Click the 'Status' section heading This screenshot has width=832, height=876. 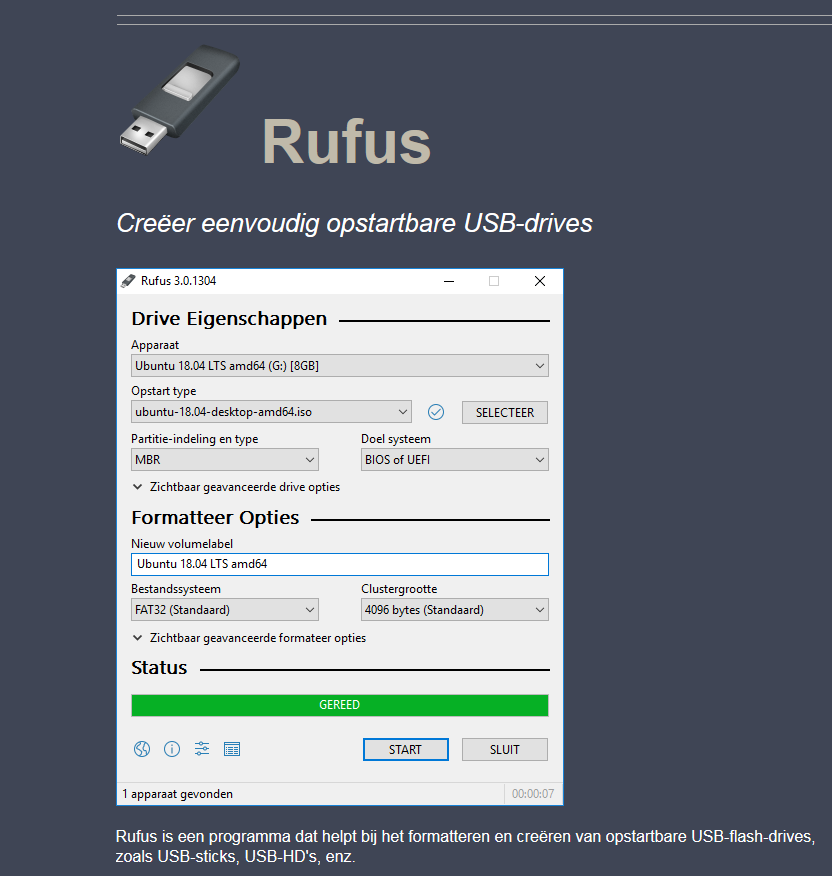pos(159,668)
